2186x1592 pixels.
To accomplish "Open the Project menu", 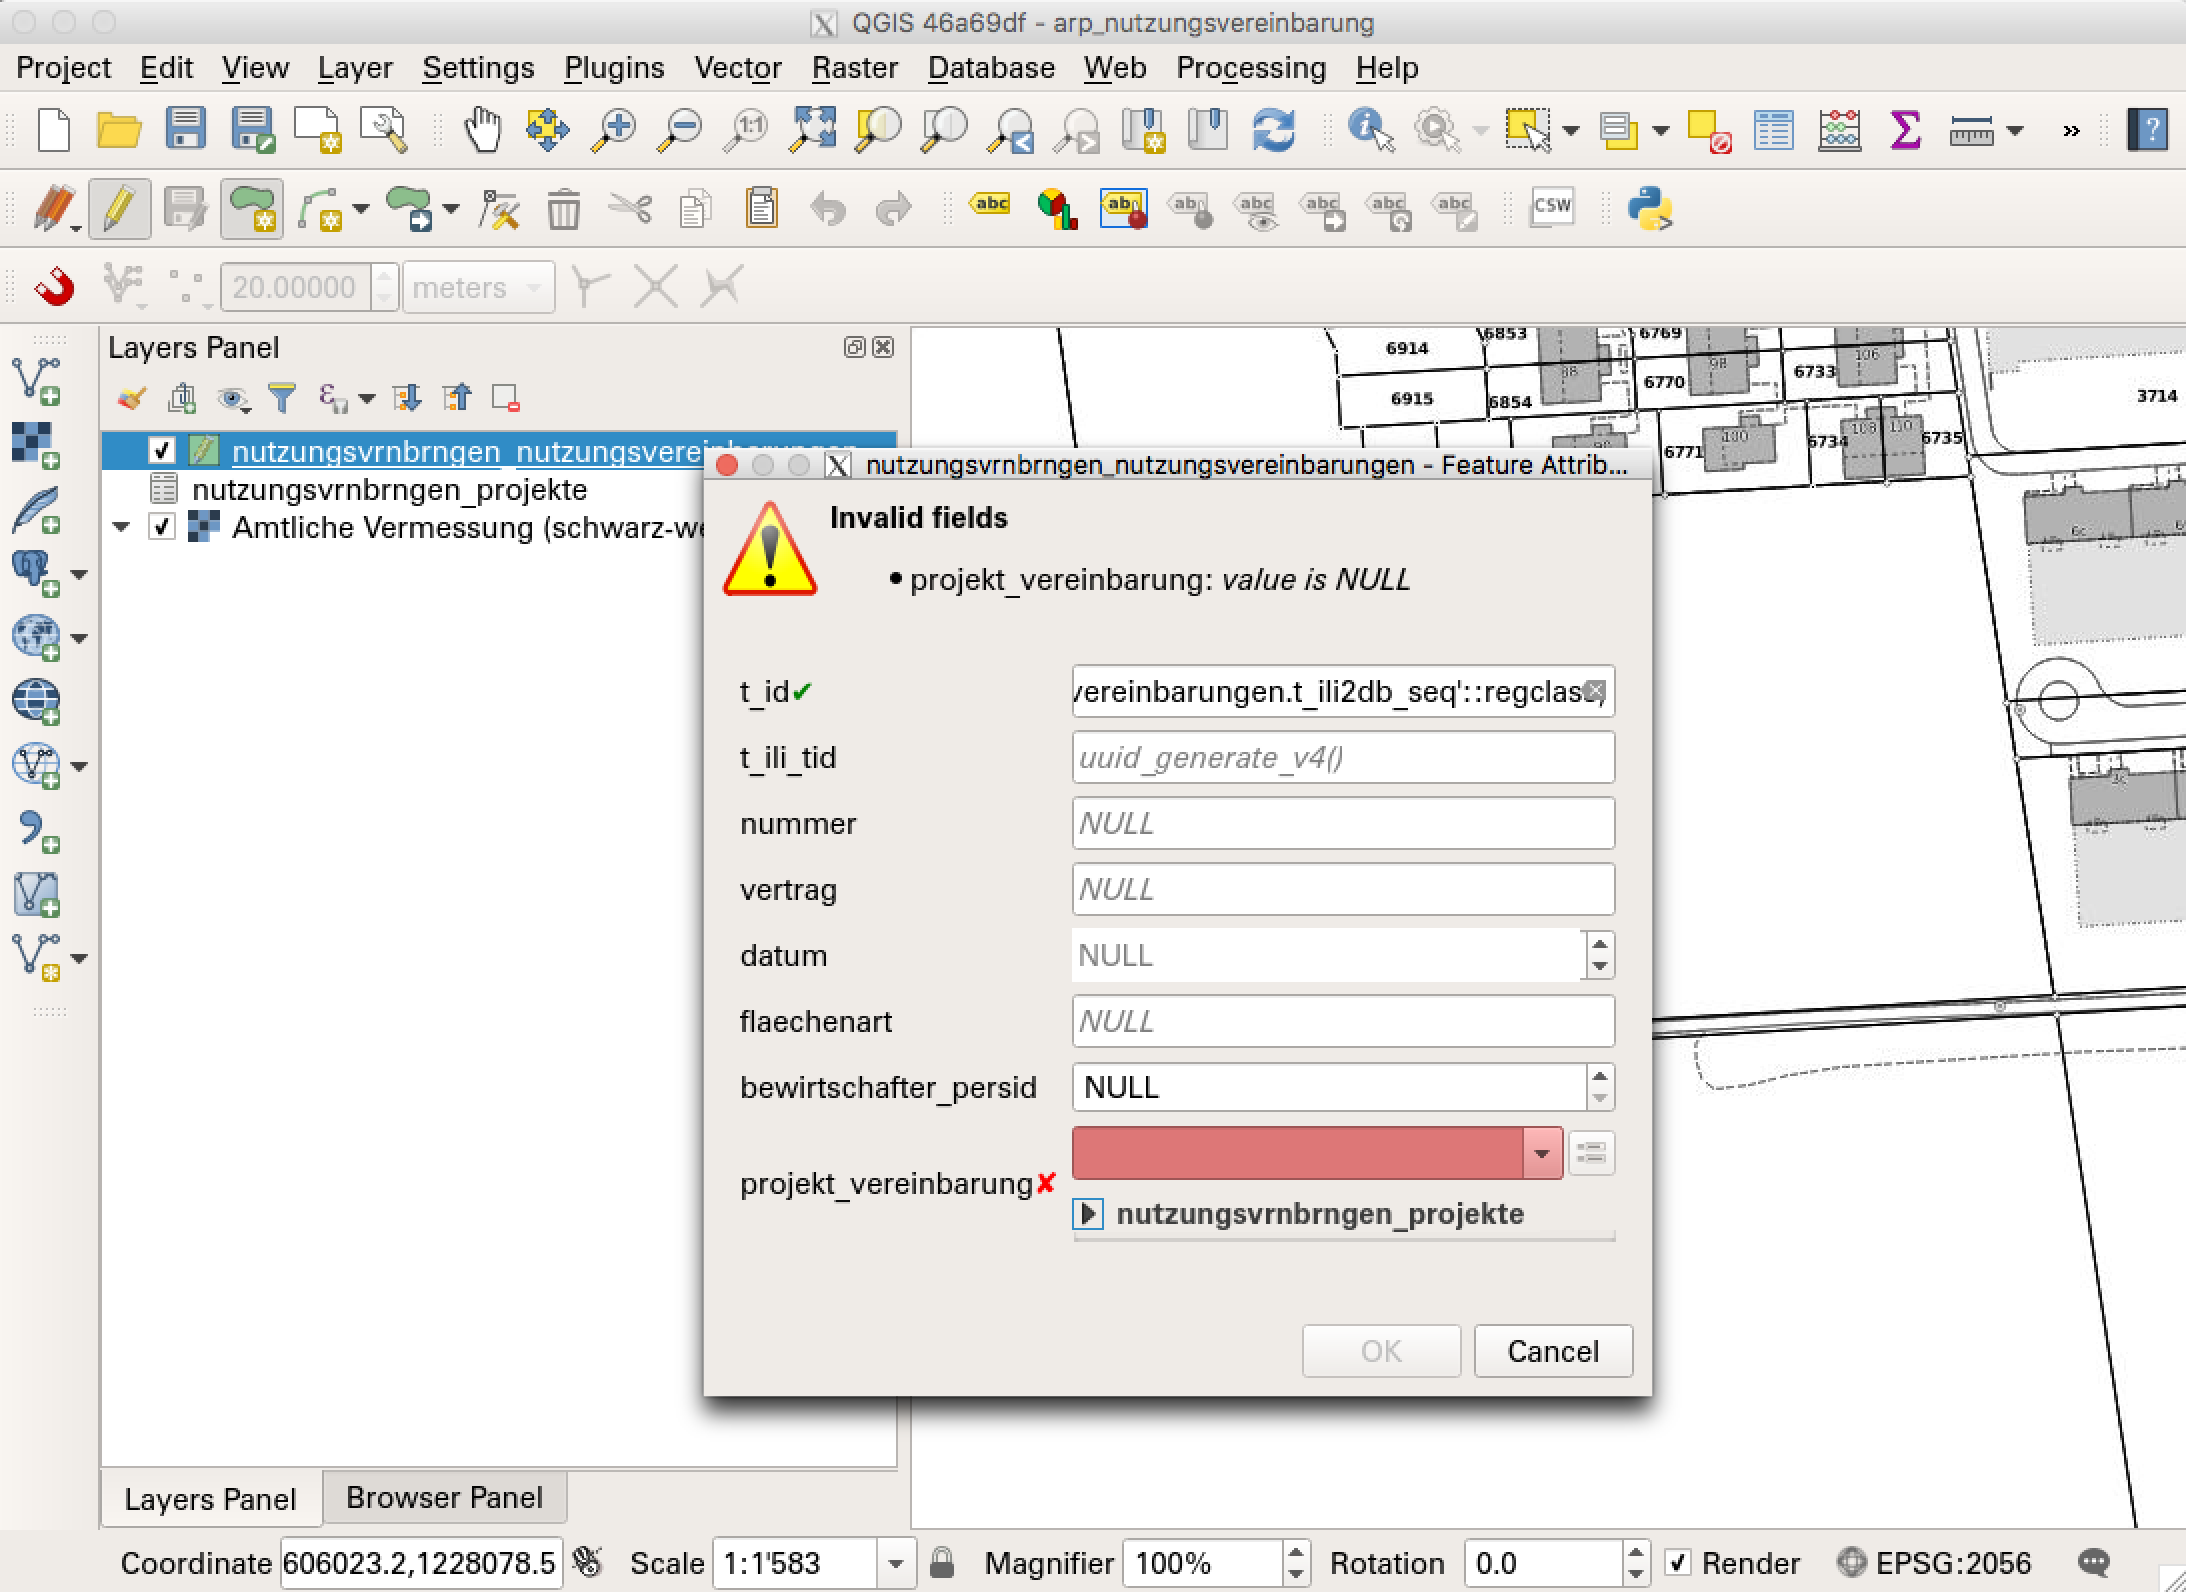I will [64, 68].
